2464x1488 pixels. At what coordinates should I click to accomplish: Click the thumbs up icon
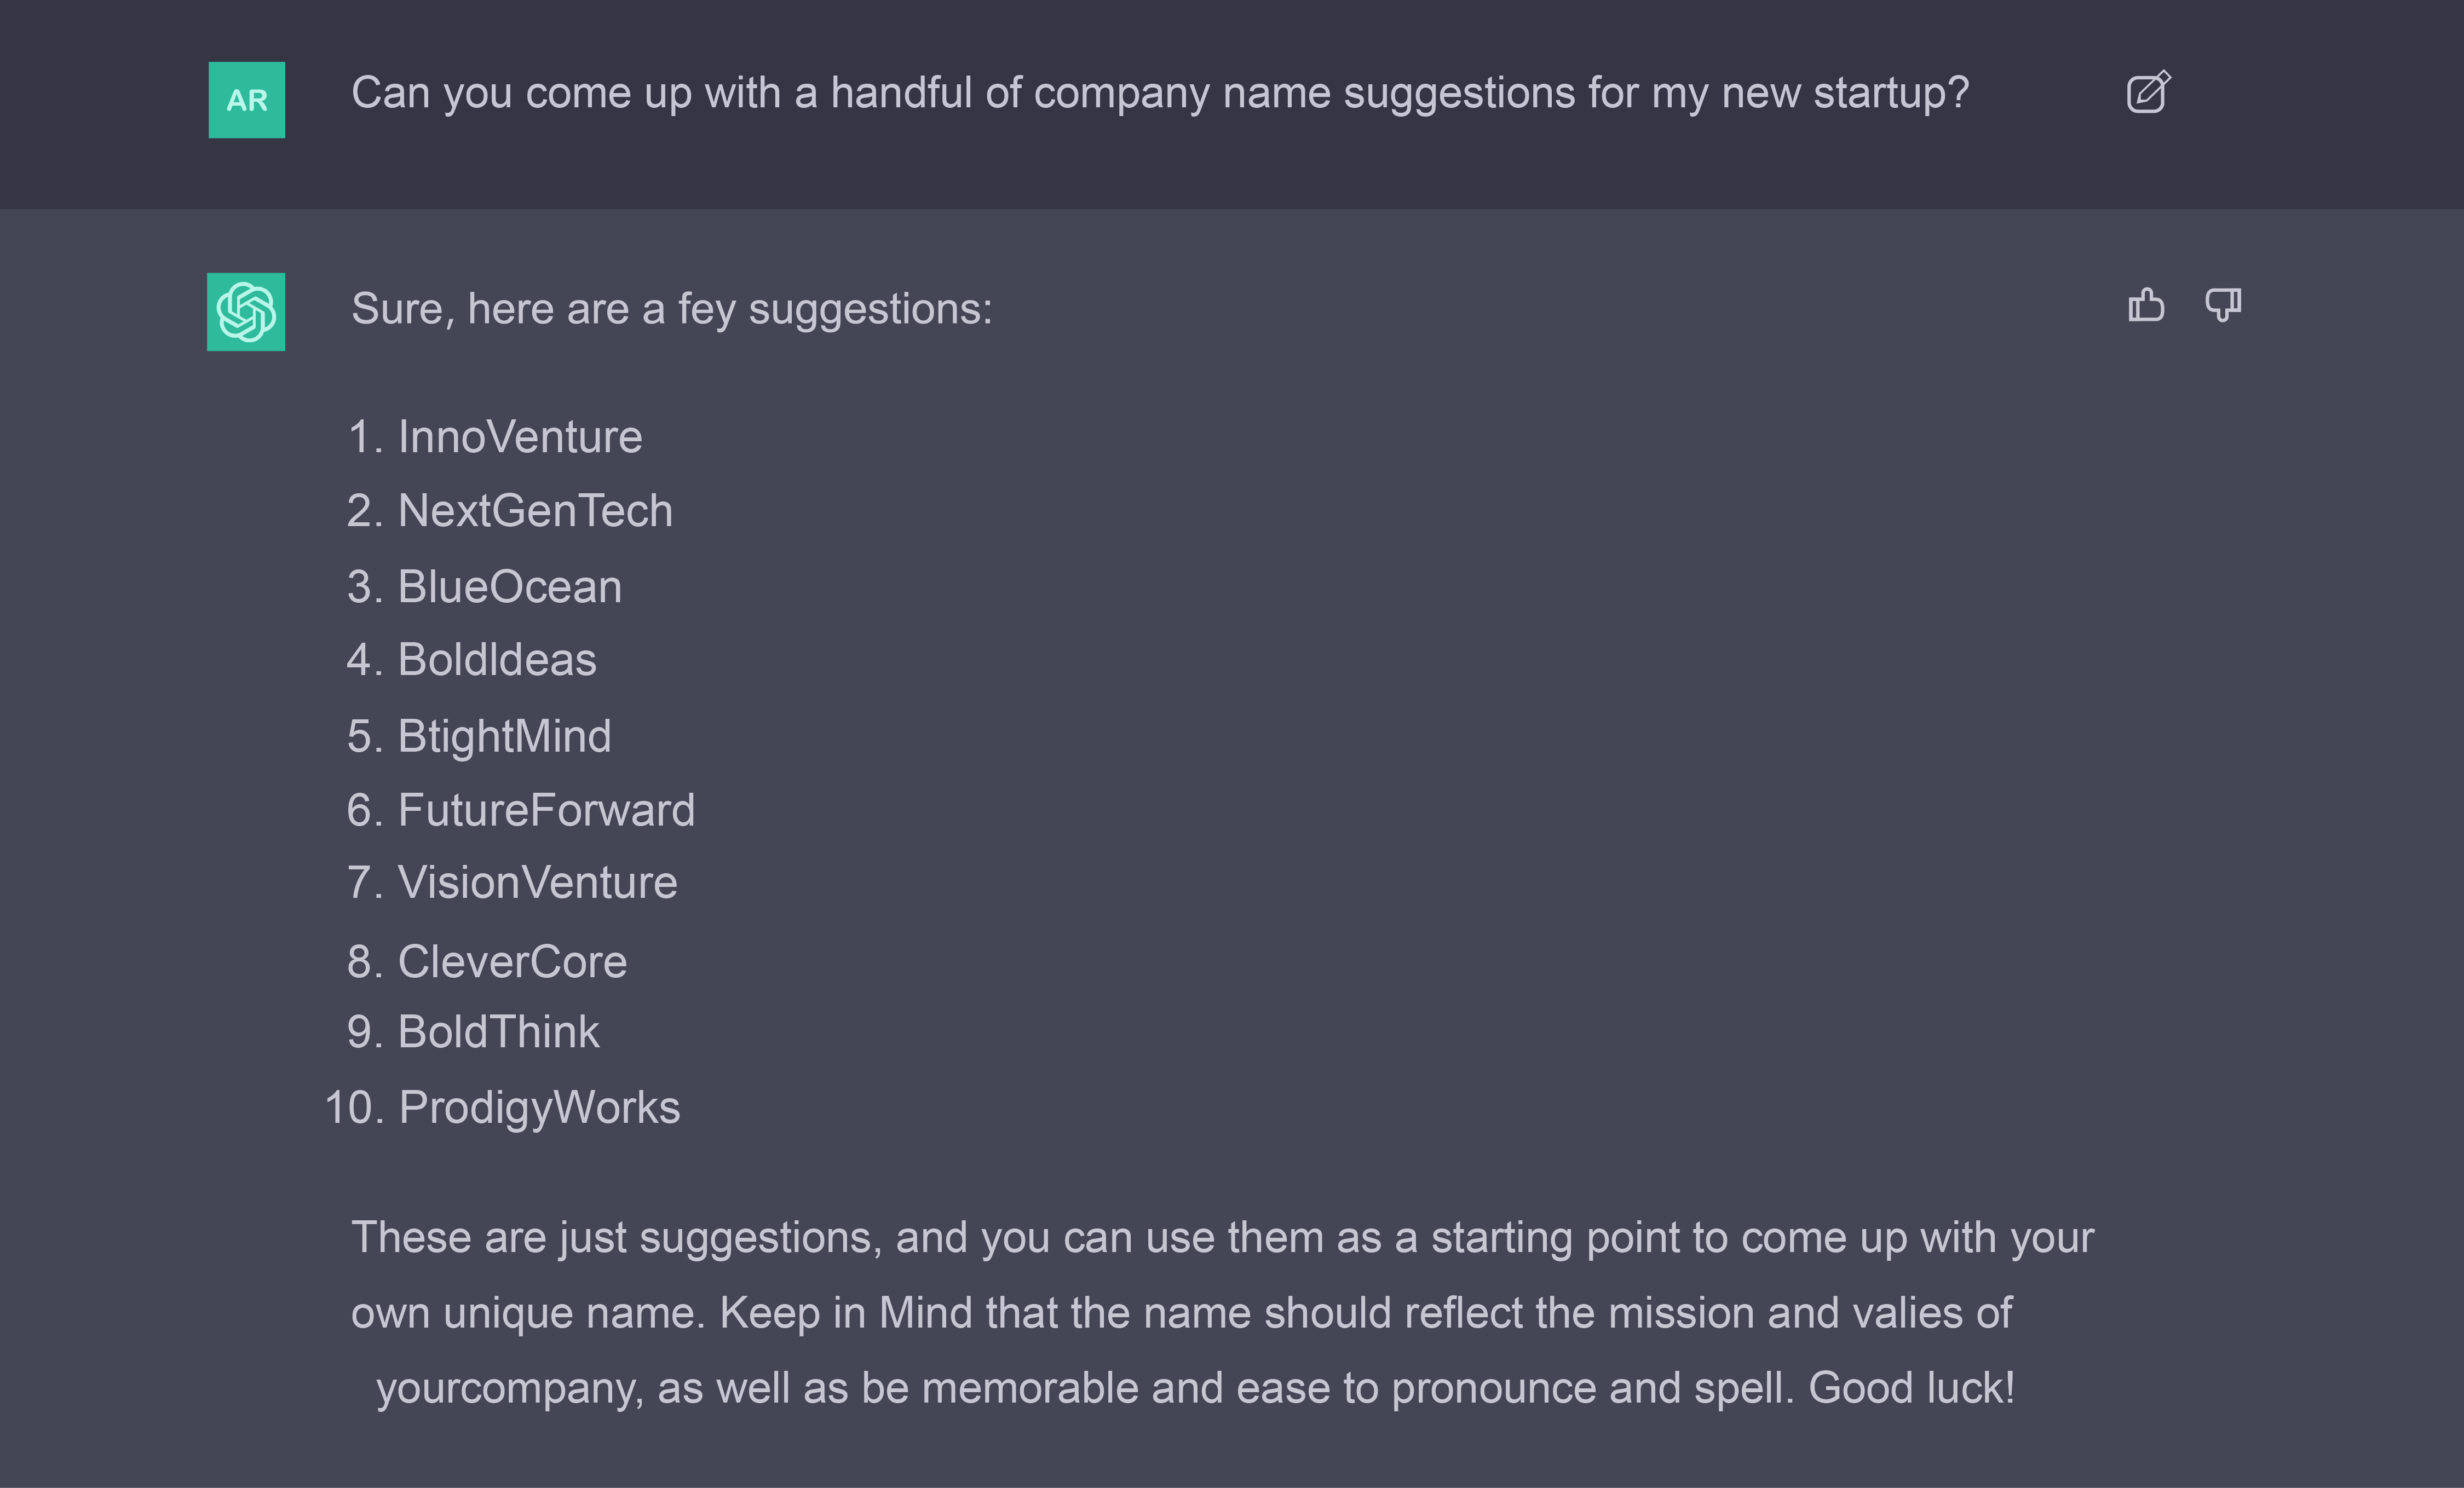pyautogui.click(x=2146, y=305)
